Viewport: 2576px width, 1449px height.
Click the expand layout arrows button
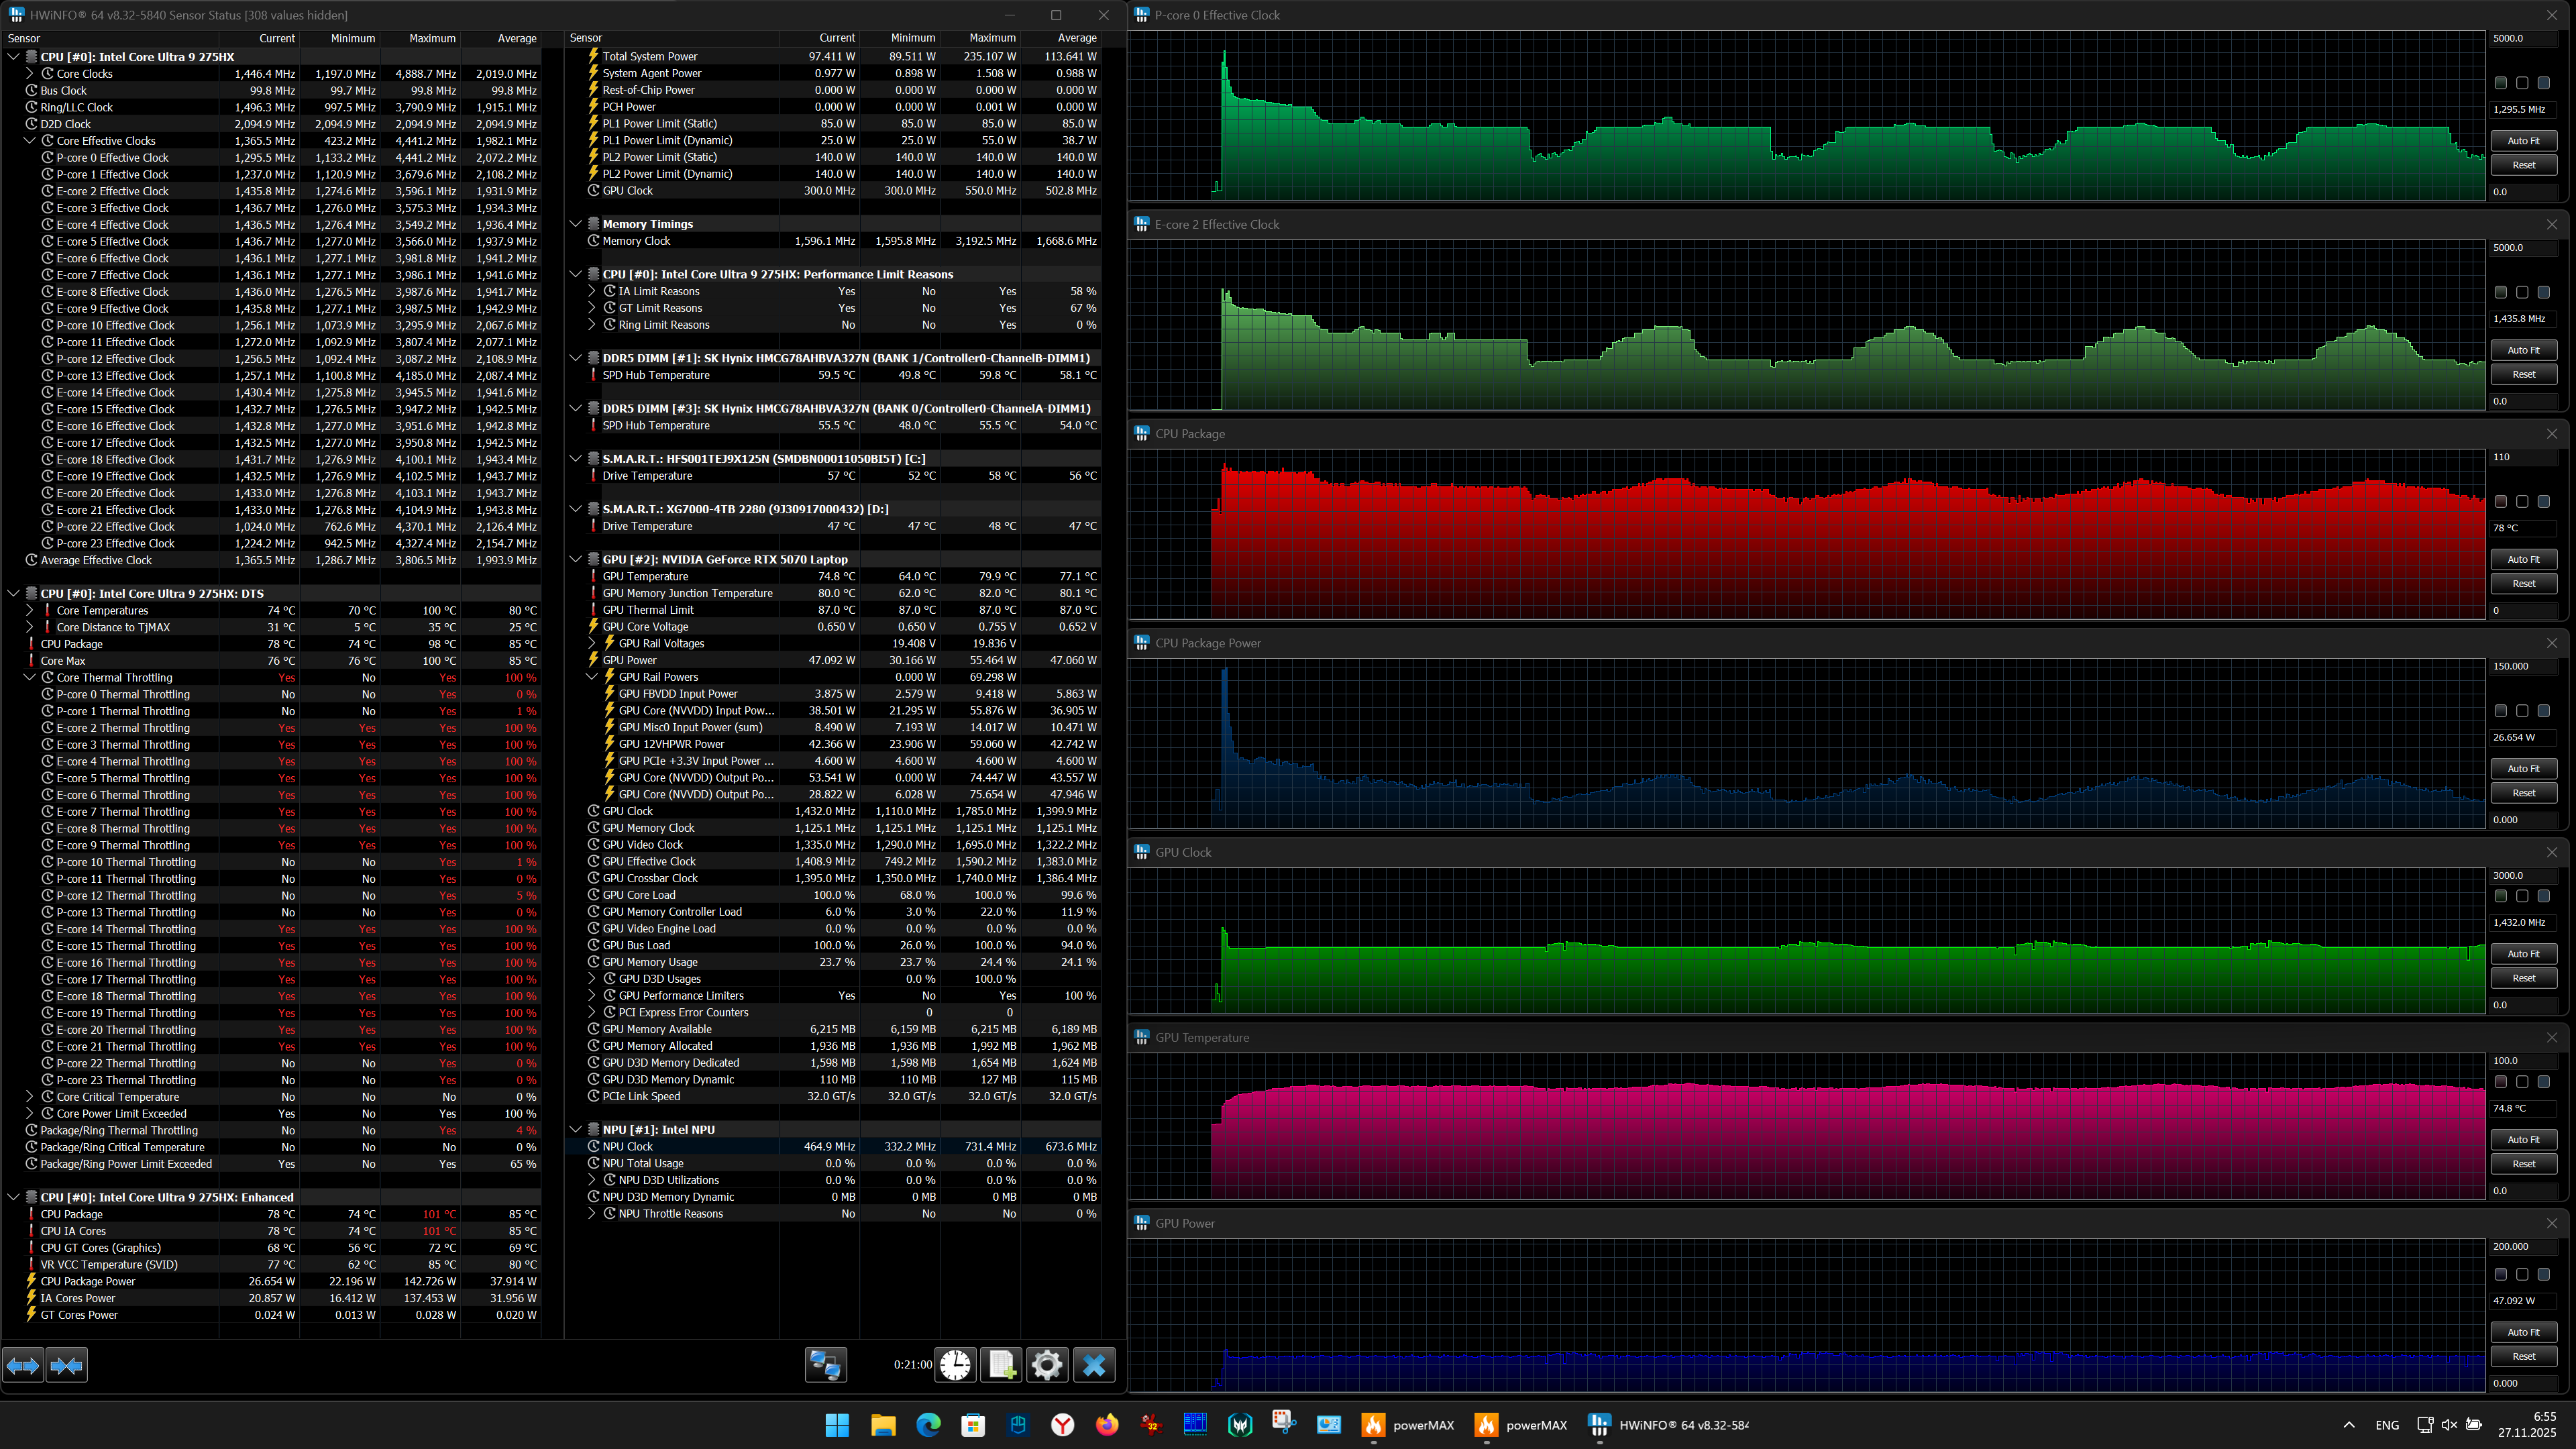click(23, 1365)
